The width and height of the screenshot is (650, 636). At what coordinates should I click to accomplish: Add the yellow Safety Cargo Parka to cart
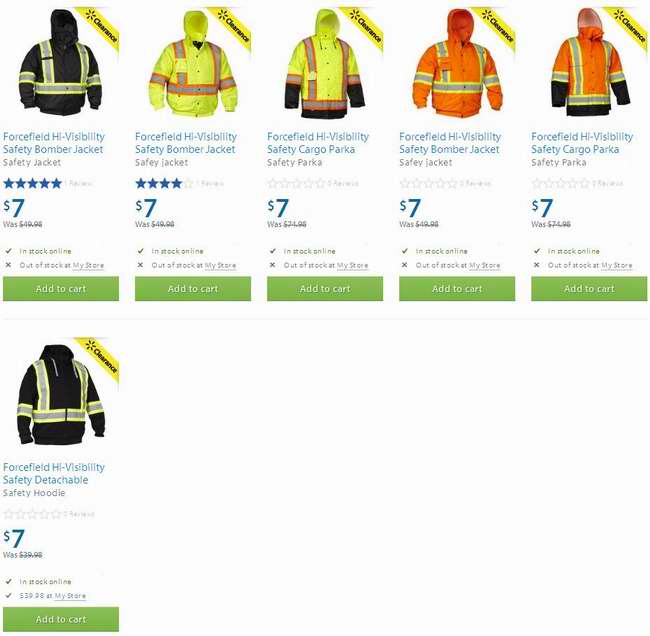pos(325,289)
